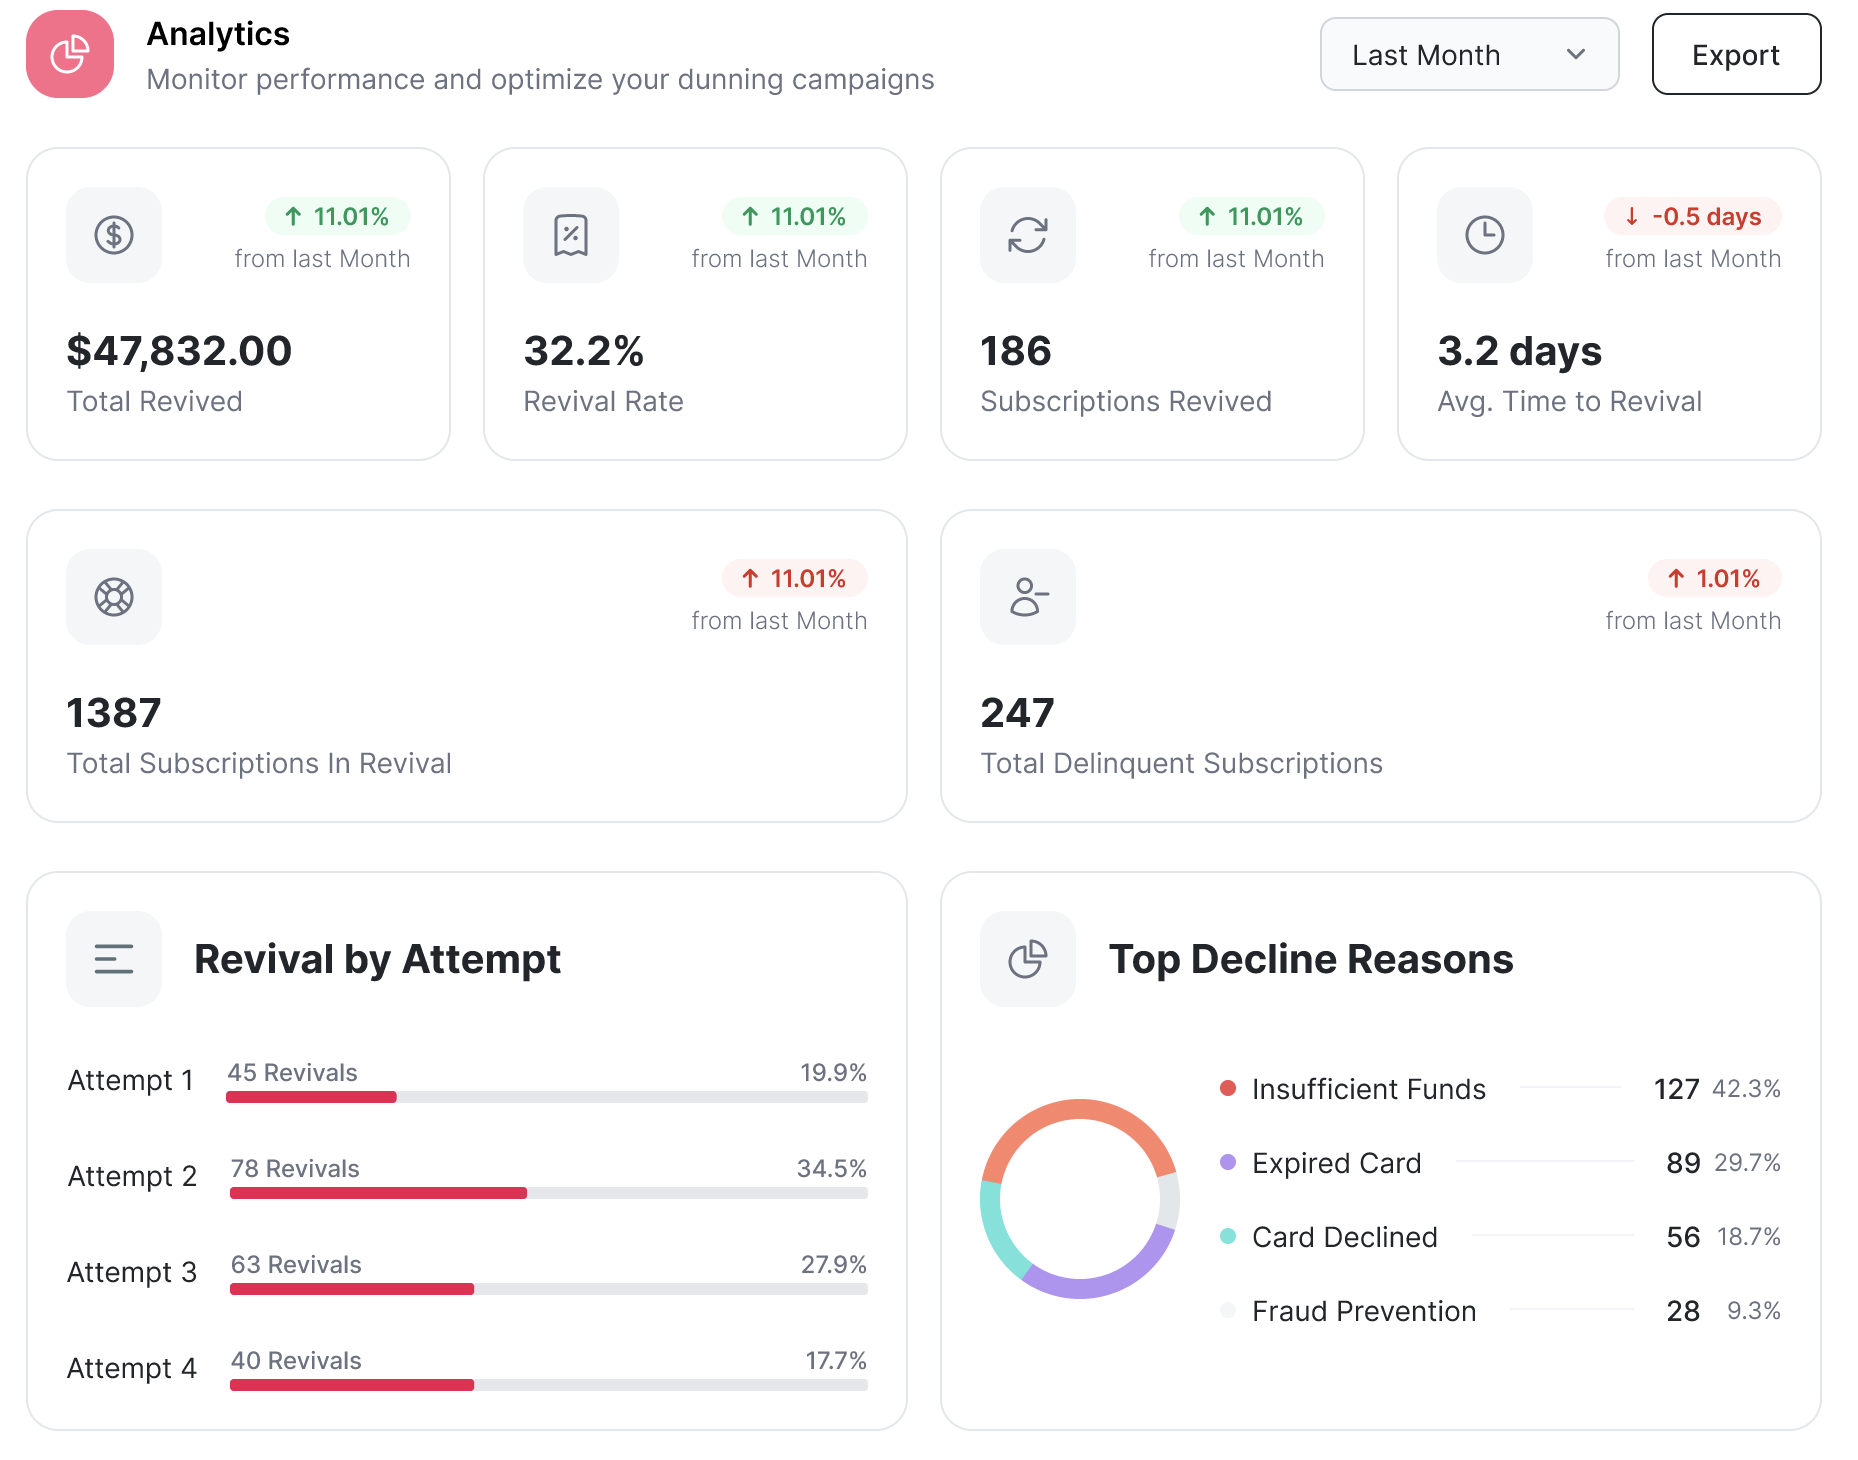Screen dimensions: 1858x1460
Task: Click the dollar sign Total Revived icon
Action: pyautogui.click(x=114, y=235)
